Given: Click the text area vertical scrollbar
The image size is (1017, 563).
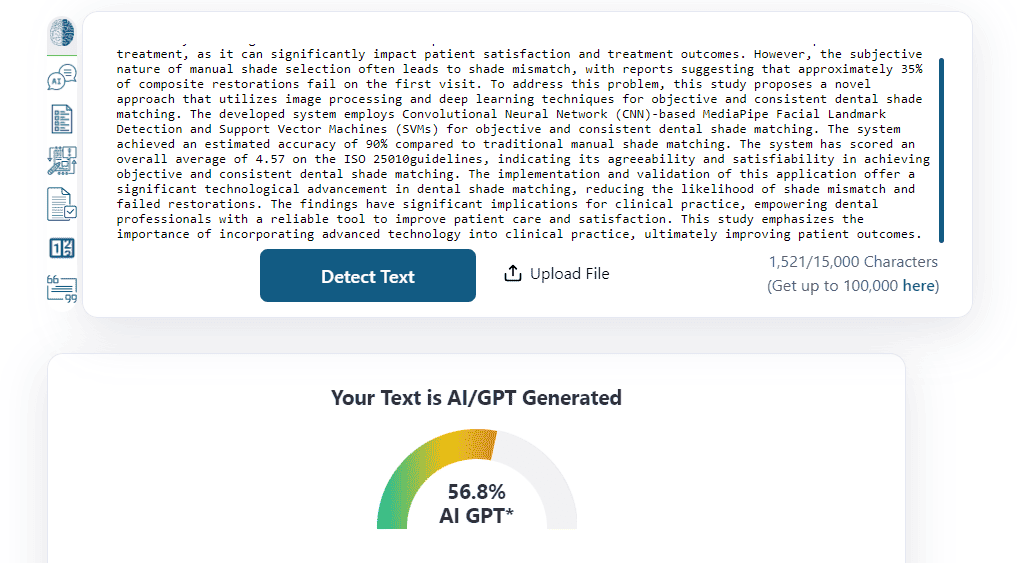Looking at the screenshot, I should tap(941, 150).
